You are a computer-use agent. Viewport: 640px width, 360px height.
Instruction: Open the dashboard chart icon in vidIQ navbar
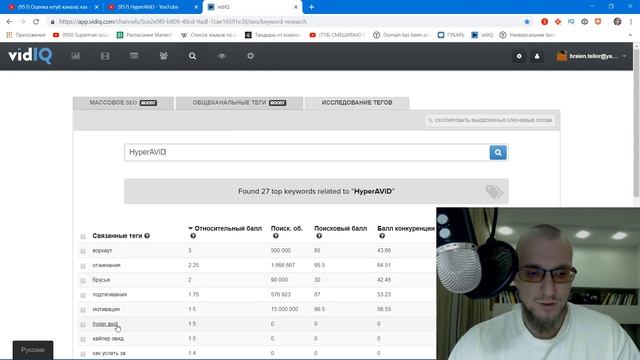[x=76, y=56]
